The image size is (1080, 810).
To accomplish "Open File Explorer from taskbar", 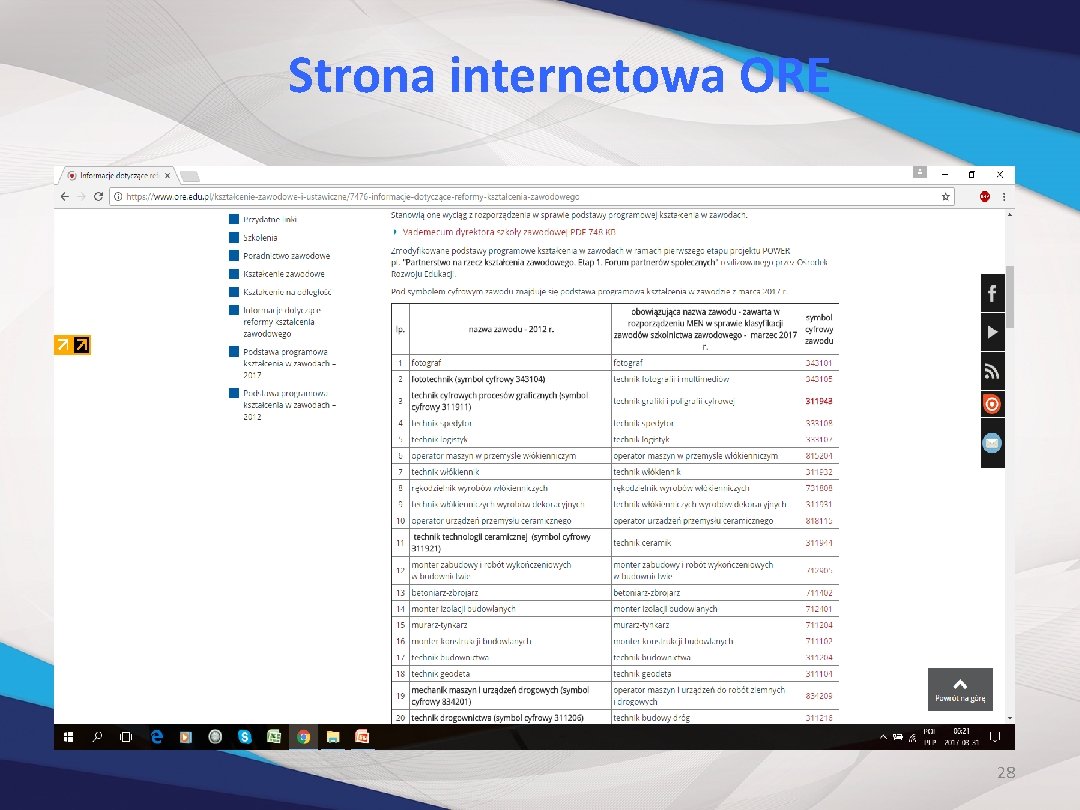I will coord(333,737).
